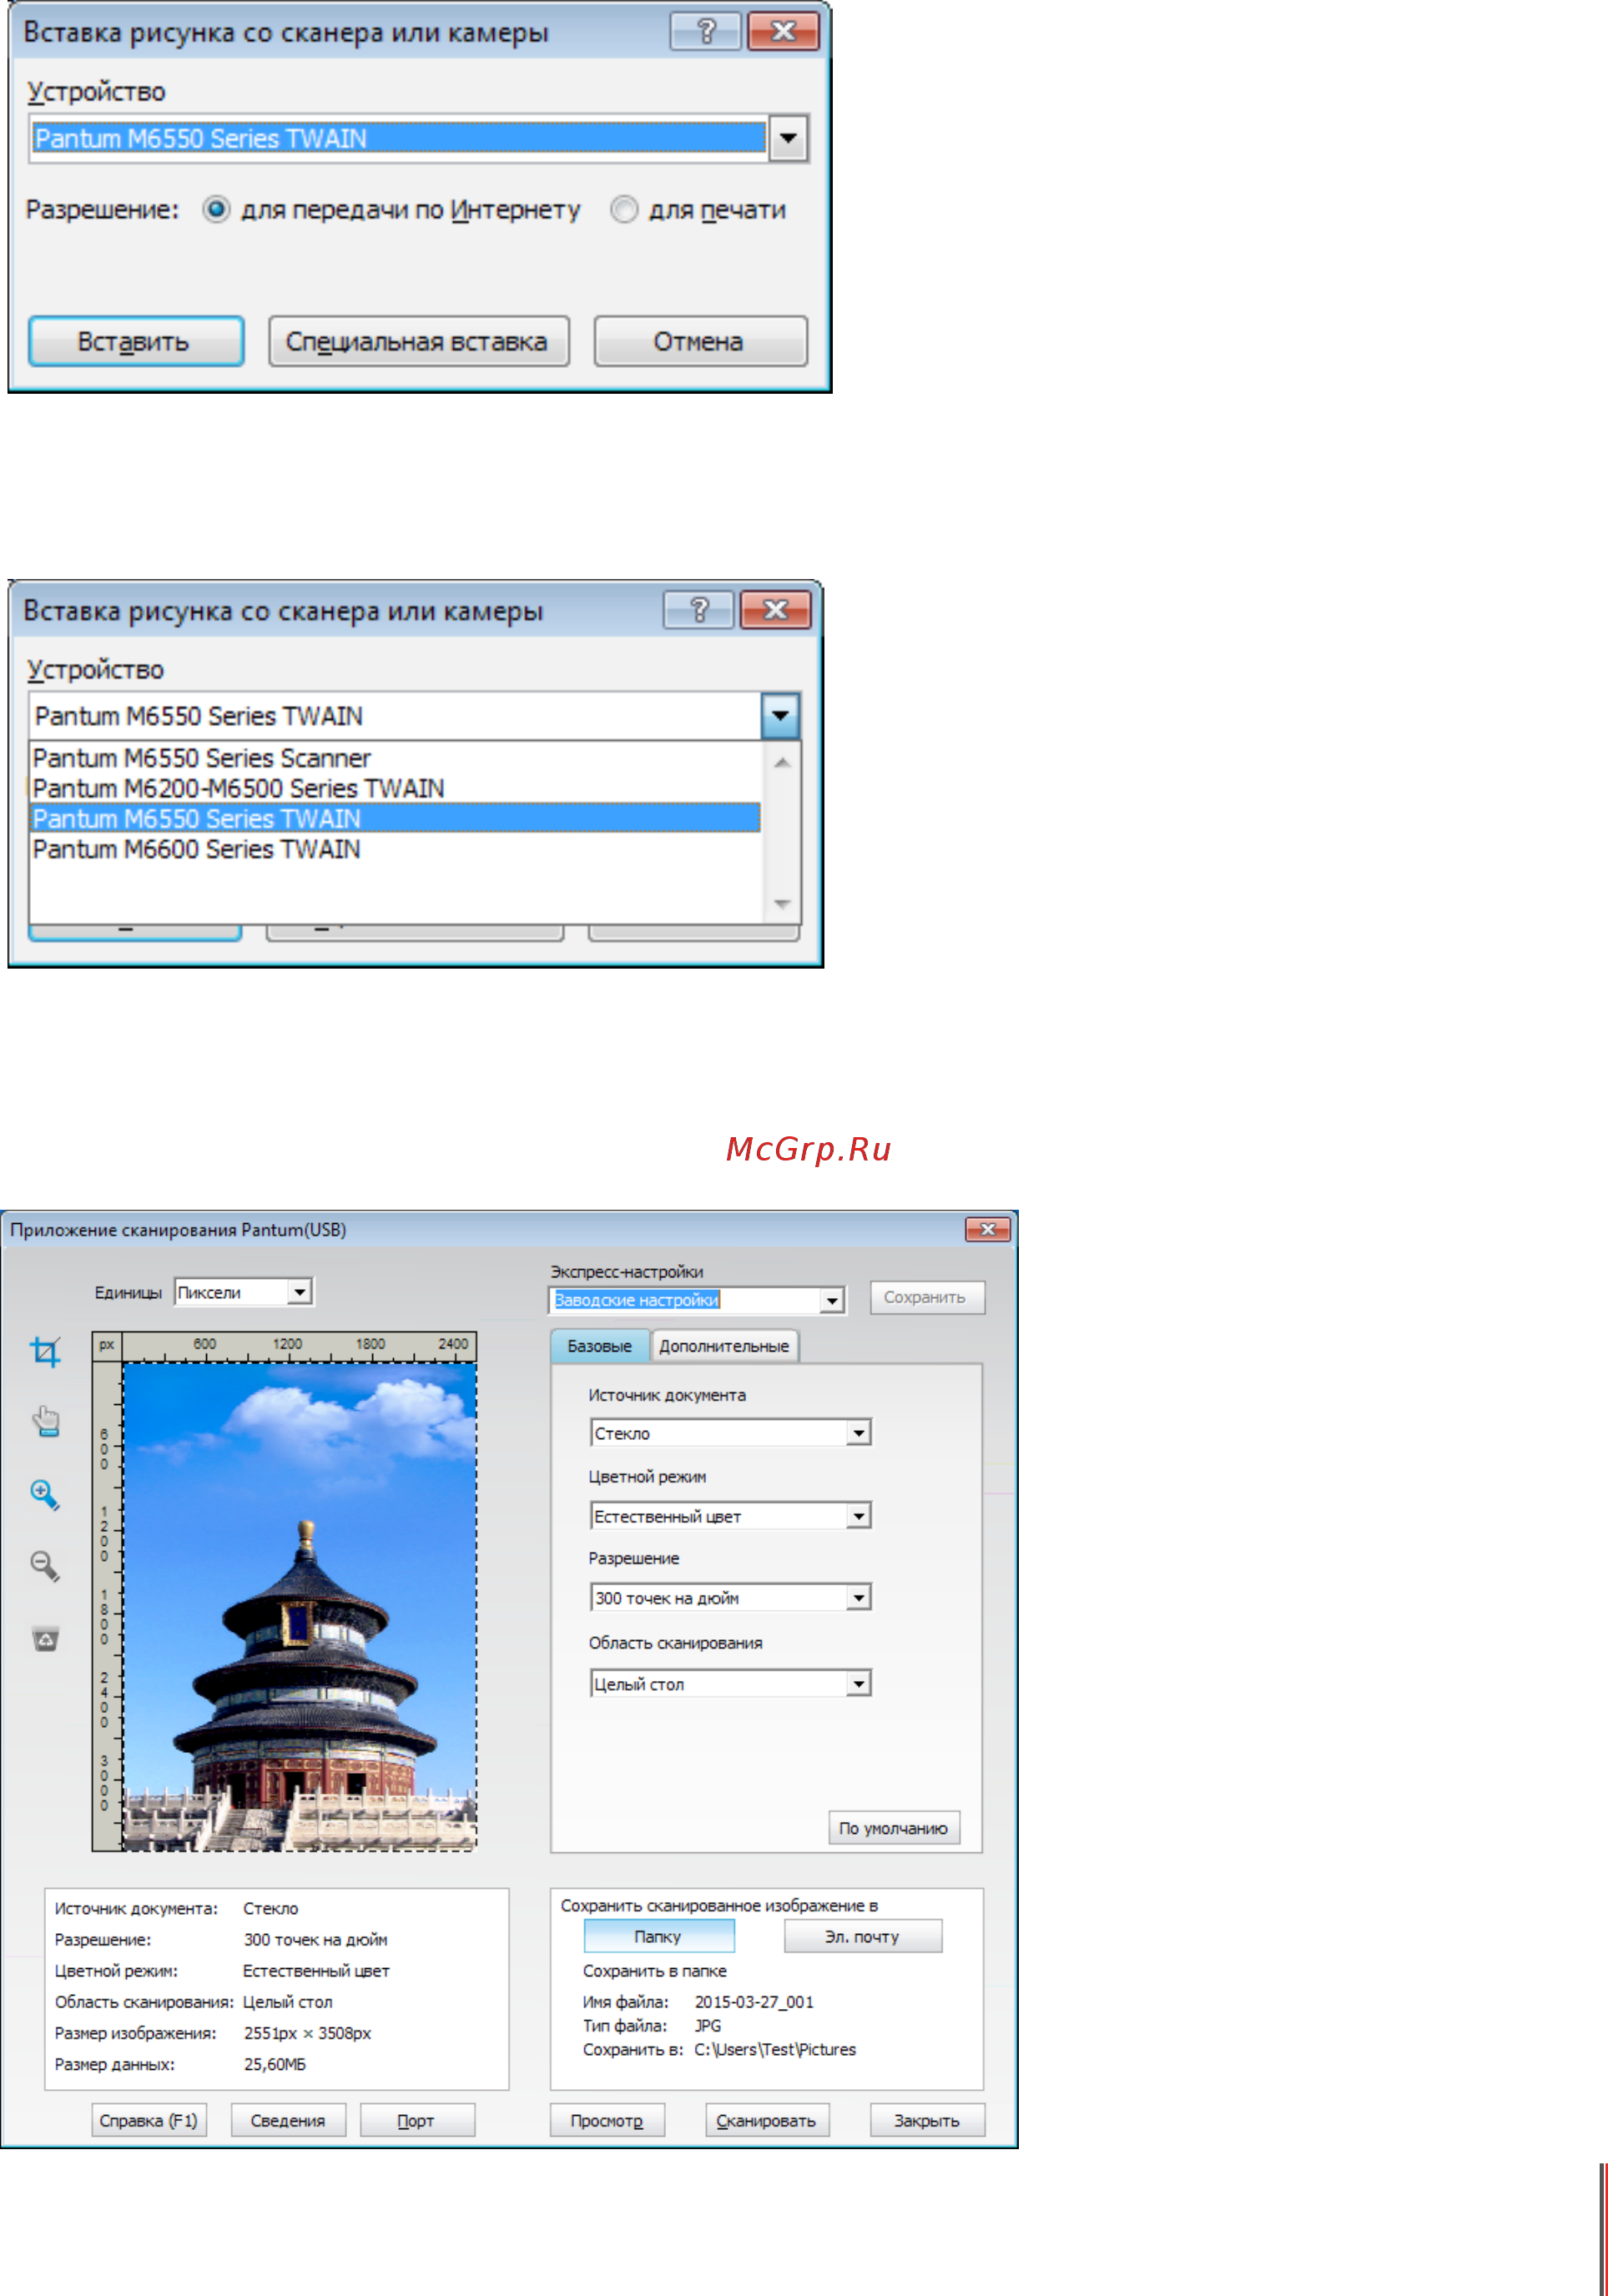Click the device list scrollbar down arrow
1608x2296 pixels.
tap(782, 903)
